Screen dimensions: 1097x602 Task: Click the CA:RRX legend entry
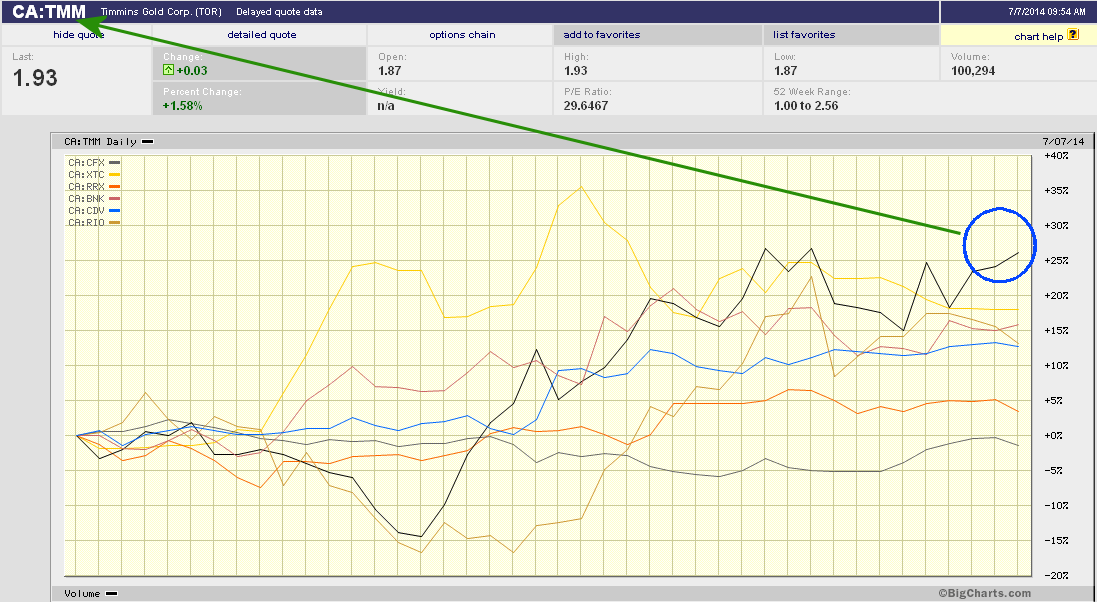coord(94,187)
